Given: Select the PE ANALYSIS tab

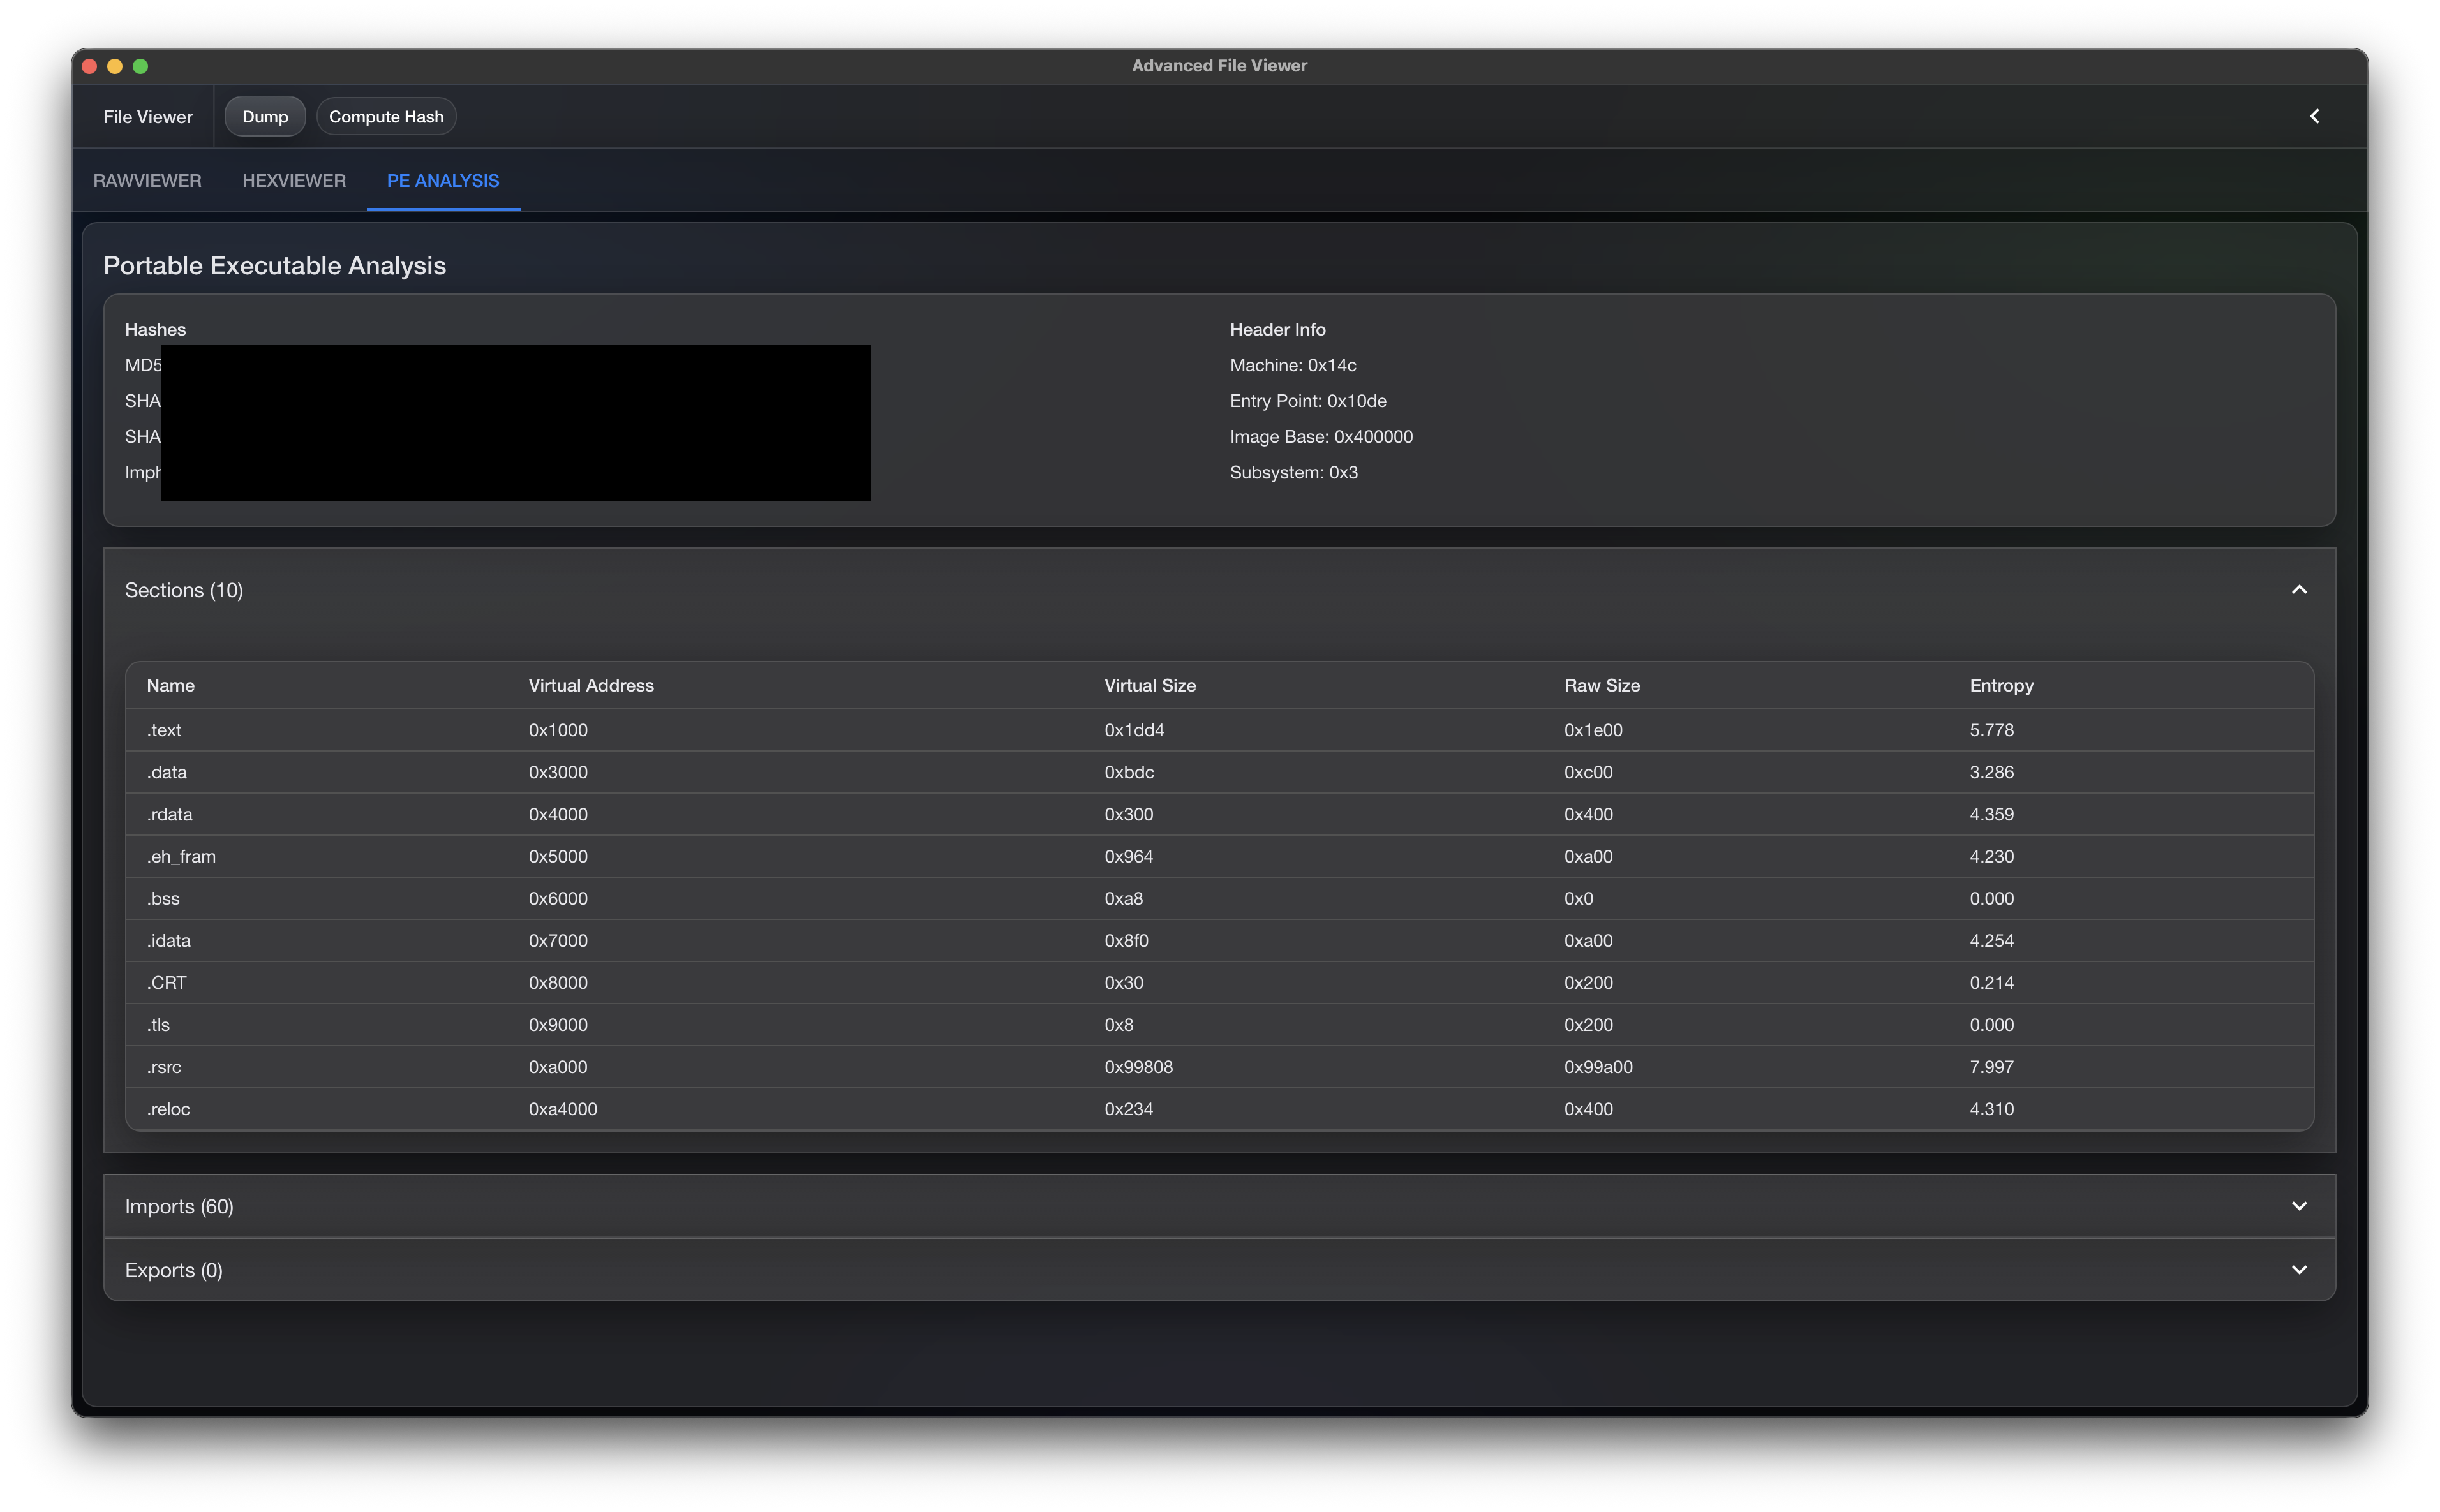Looking at the screenshot, I should (x=443, y=181).
